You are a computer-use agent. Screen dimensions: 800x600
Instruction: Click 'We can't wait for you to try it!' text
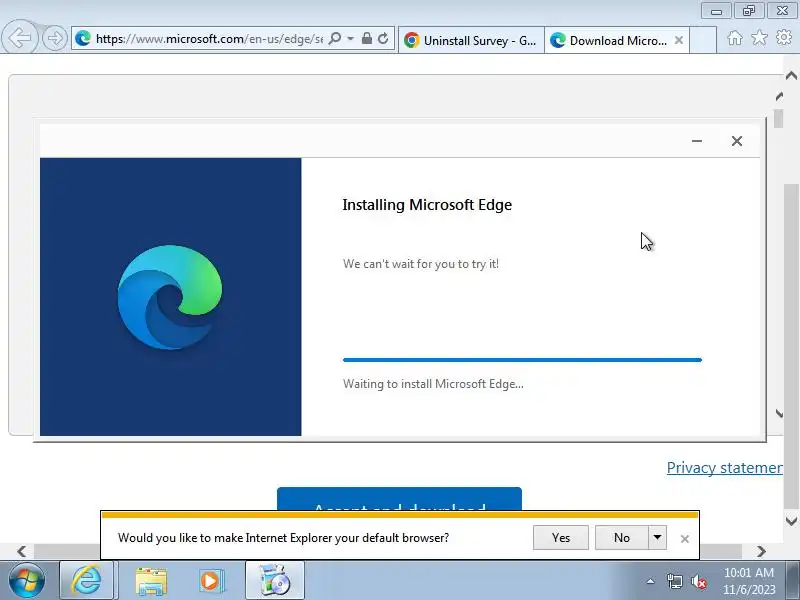click(421, 264)
